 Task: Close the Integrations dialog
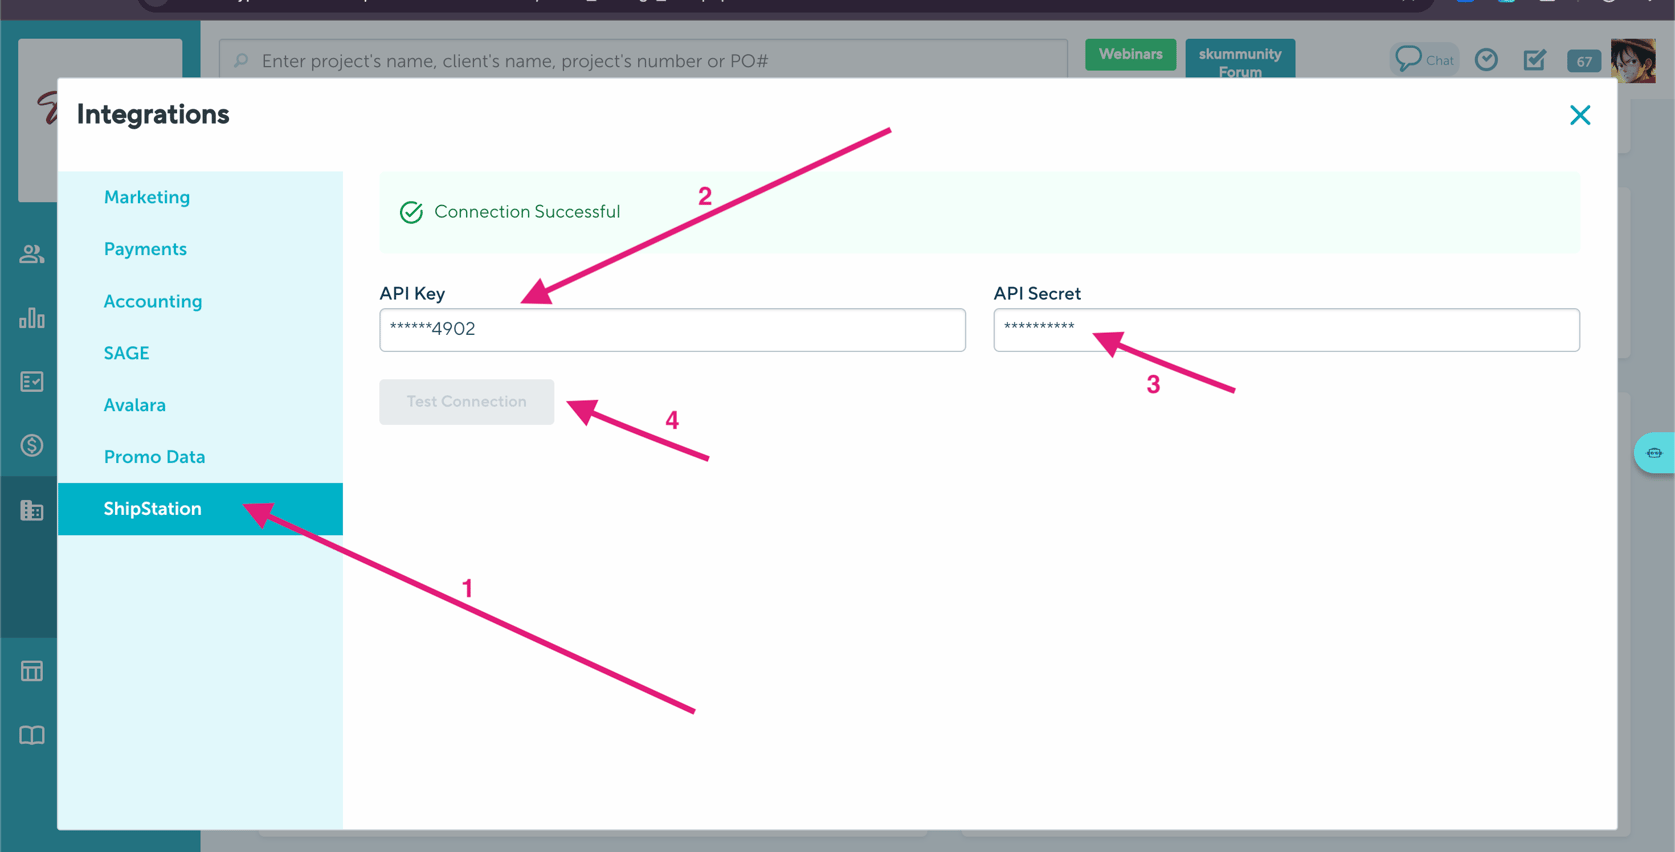(x=1580, y=115)
